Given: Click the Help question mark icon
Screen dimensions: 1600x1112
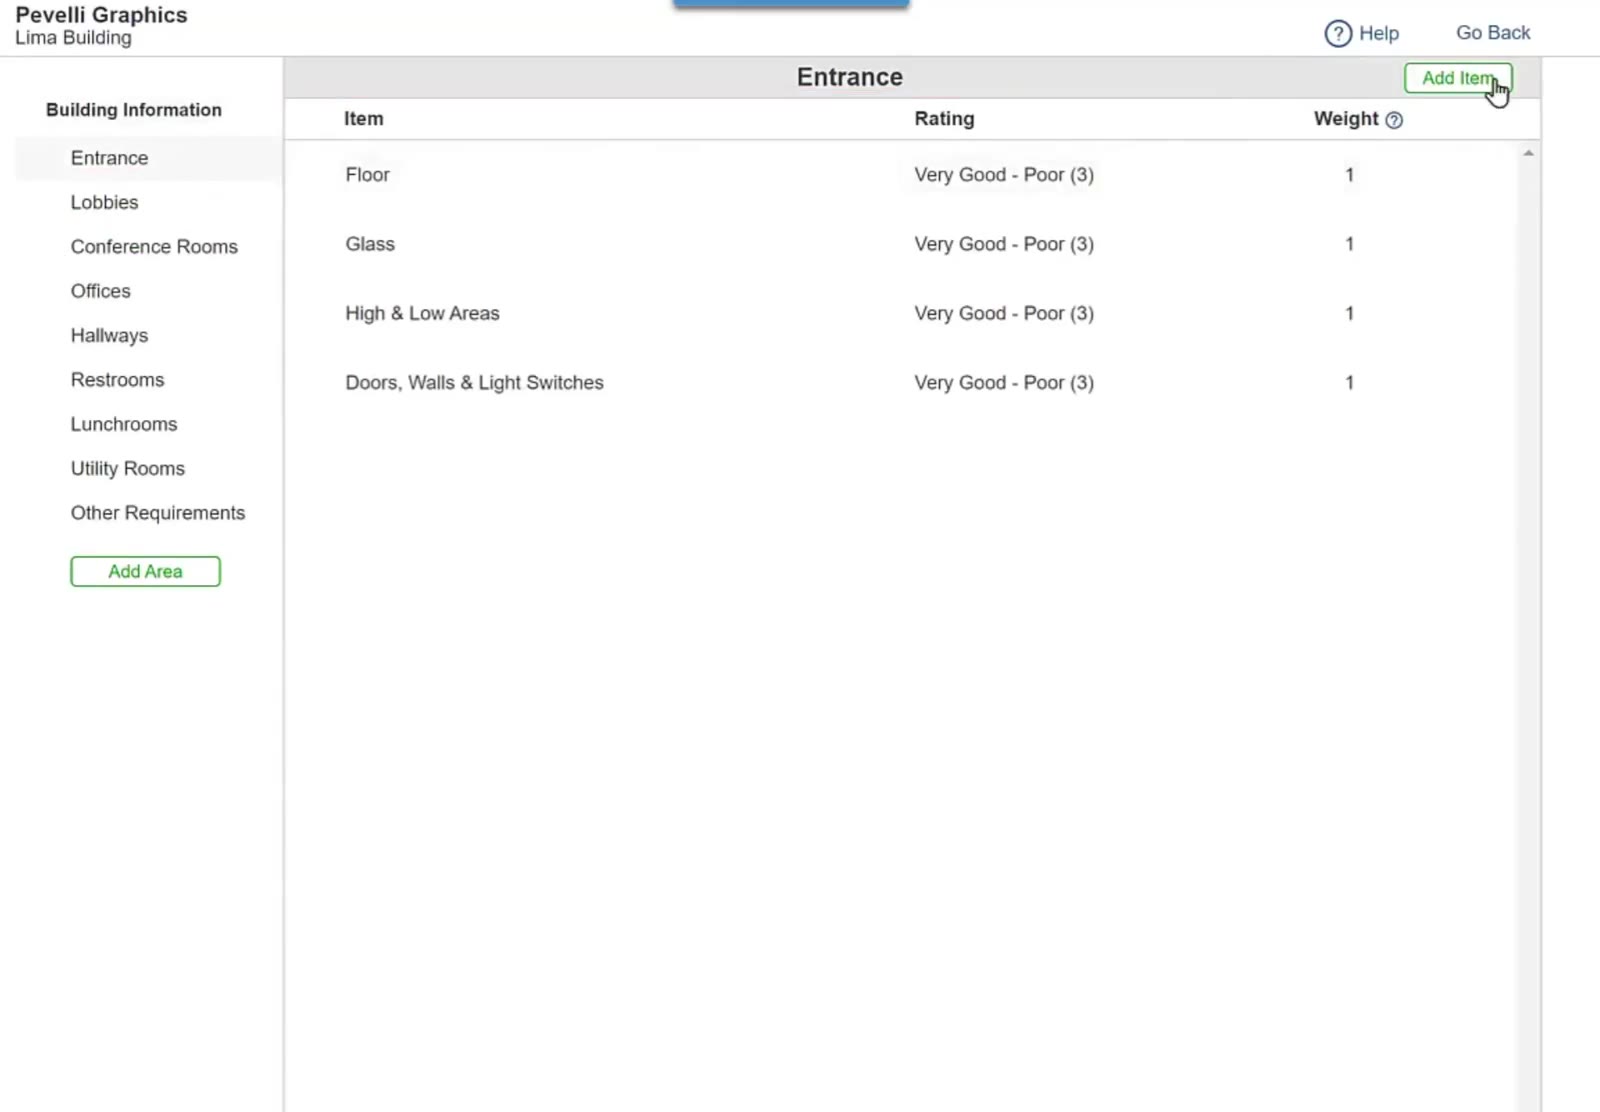Looking at the screenshot, I should (x=1338, y=34).
